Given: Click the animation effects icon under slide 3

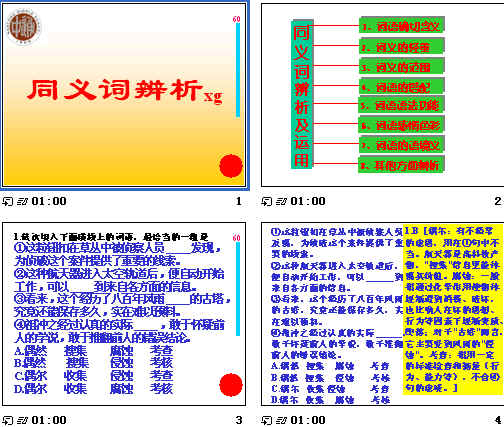Looking at the screenshot, I should [22, 420].
